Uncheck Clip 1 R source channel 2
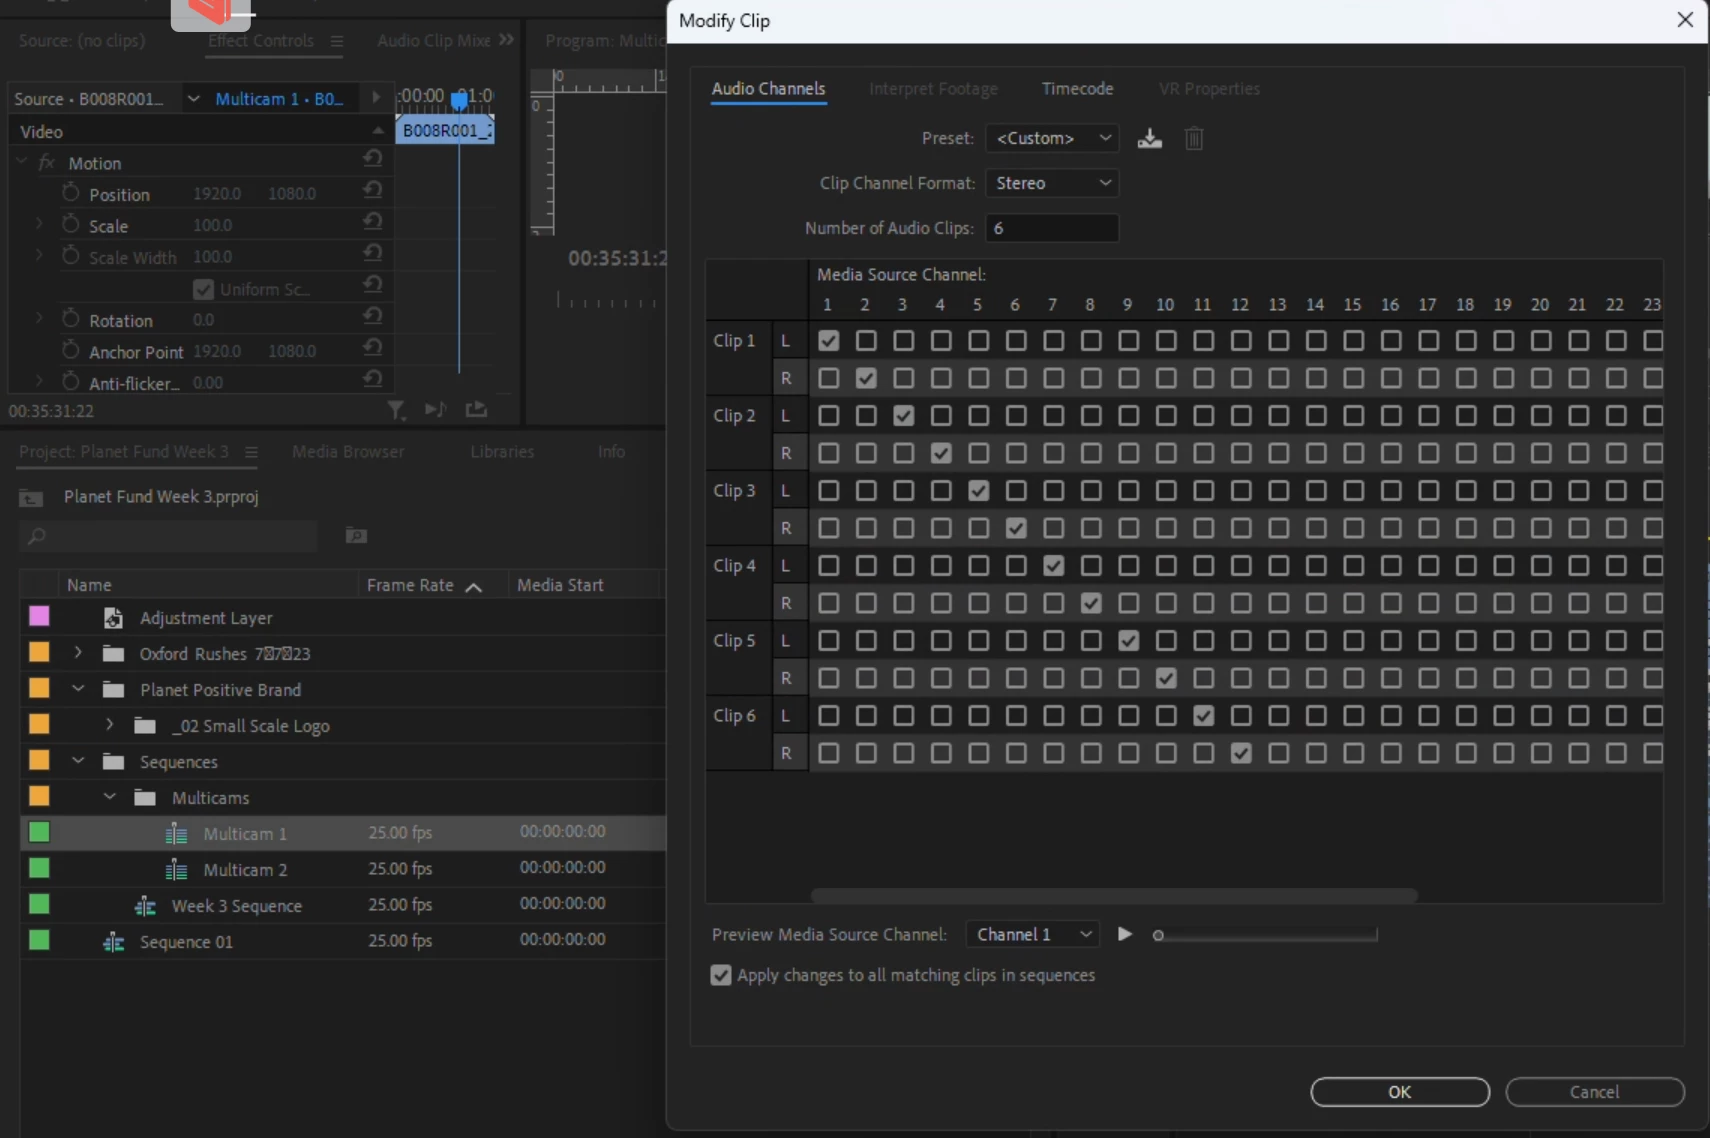 [x=866, y=378]
